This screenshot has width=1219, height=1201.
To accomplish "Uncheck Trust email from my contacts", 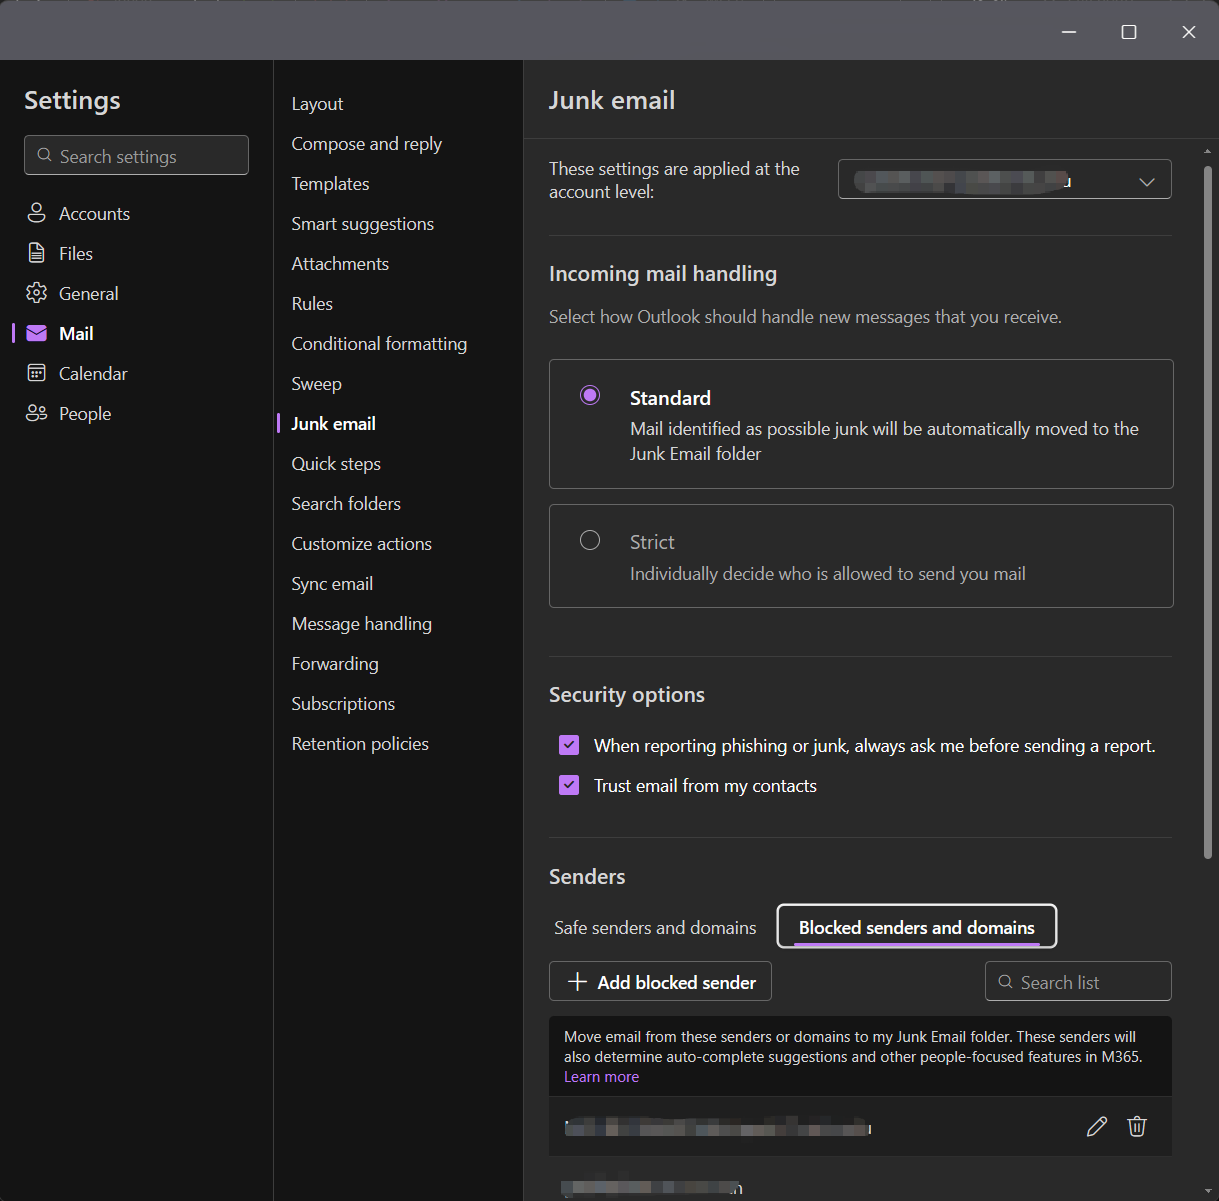I will point(569,785).
